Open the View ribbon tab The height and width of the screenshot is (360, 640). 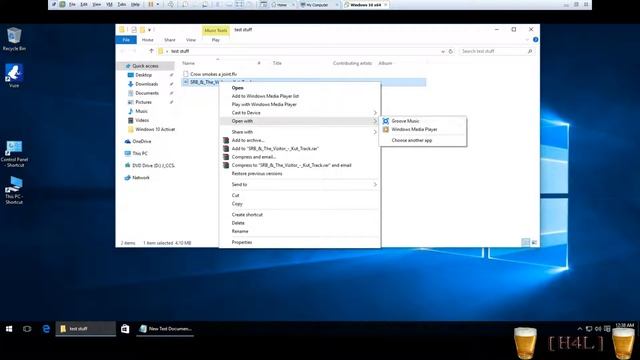(x=191, y=40)
